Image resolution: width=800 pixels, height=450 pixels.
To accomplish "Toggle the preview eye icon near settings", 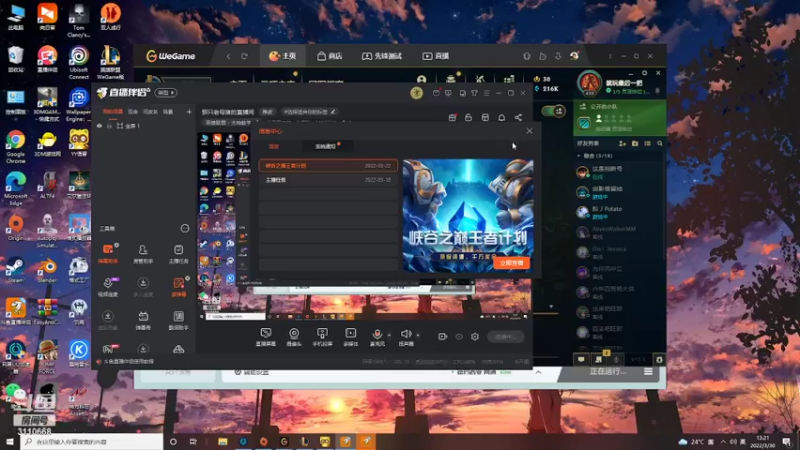I will (459, 336).
